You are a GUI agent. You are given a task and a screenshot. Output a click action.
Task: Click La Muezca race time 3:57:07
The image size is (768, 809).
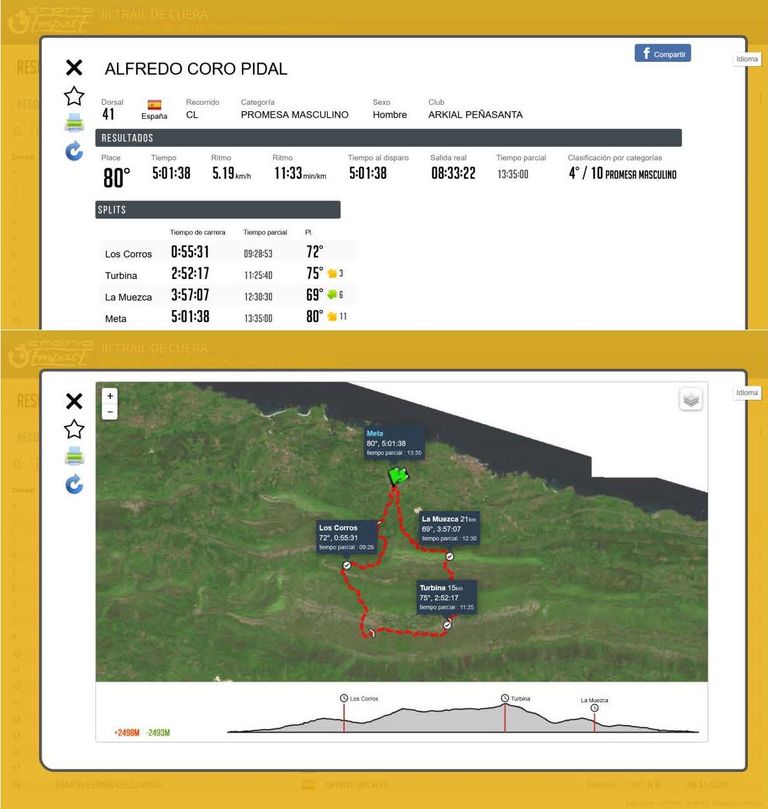190,295
